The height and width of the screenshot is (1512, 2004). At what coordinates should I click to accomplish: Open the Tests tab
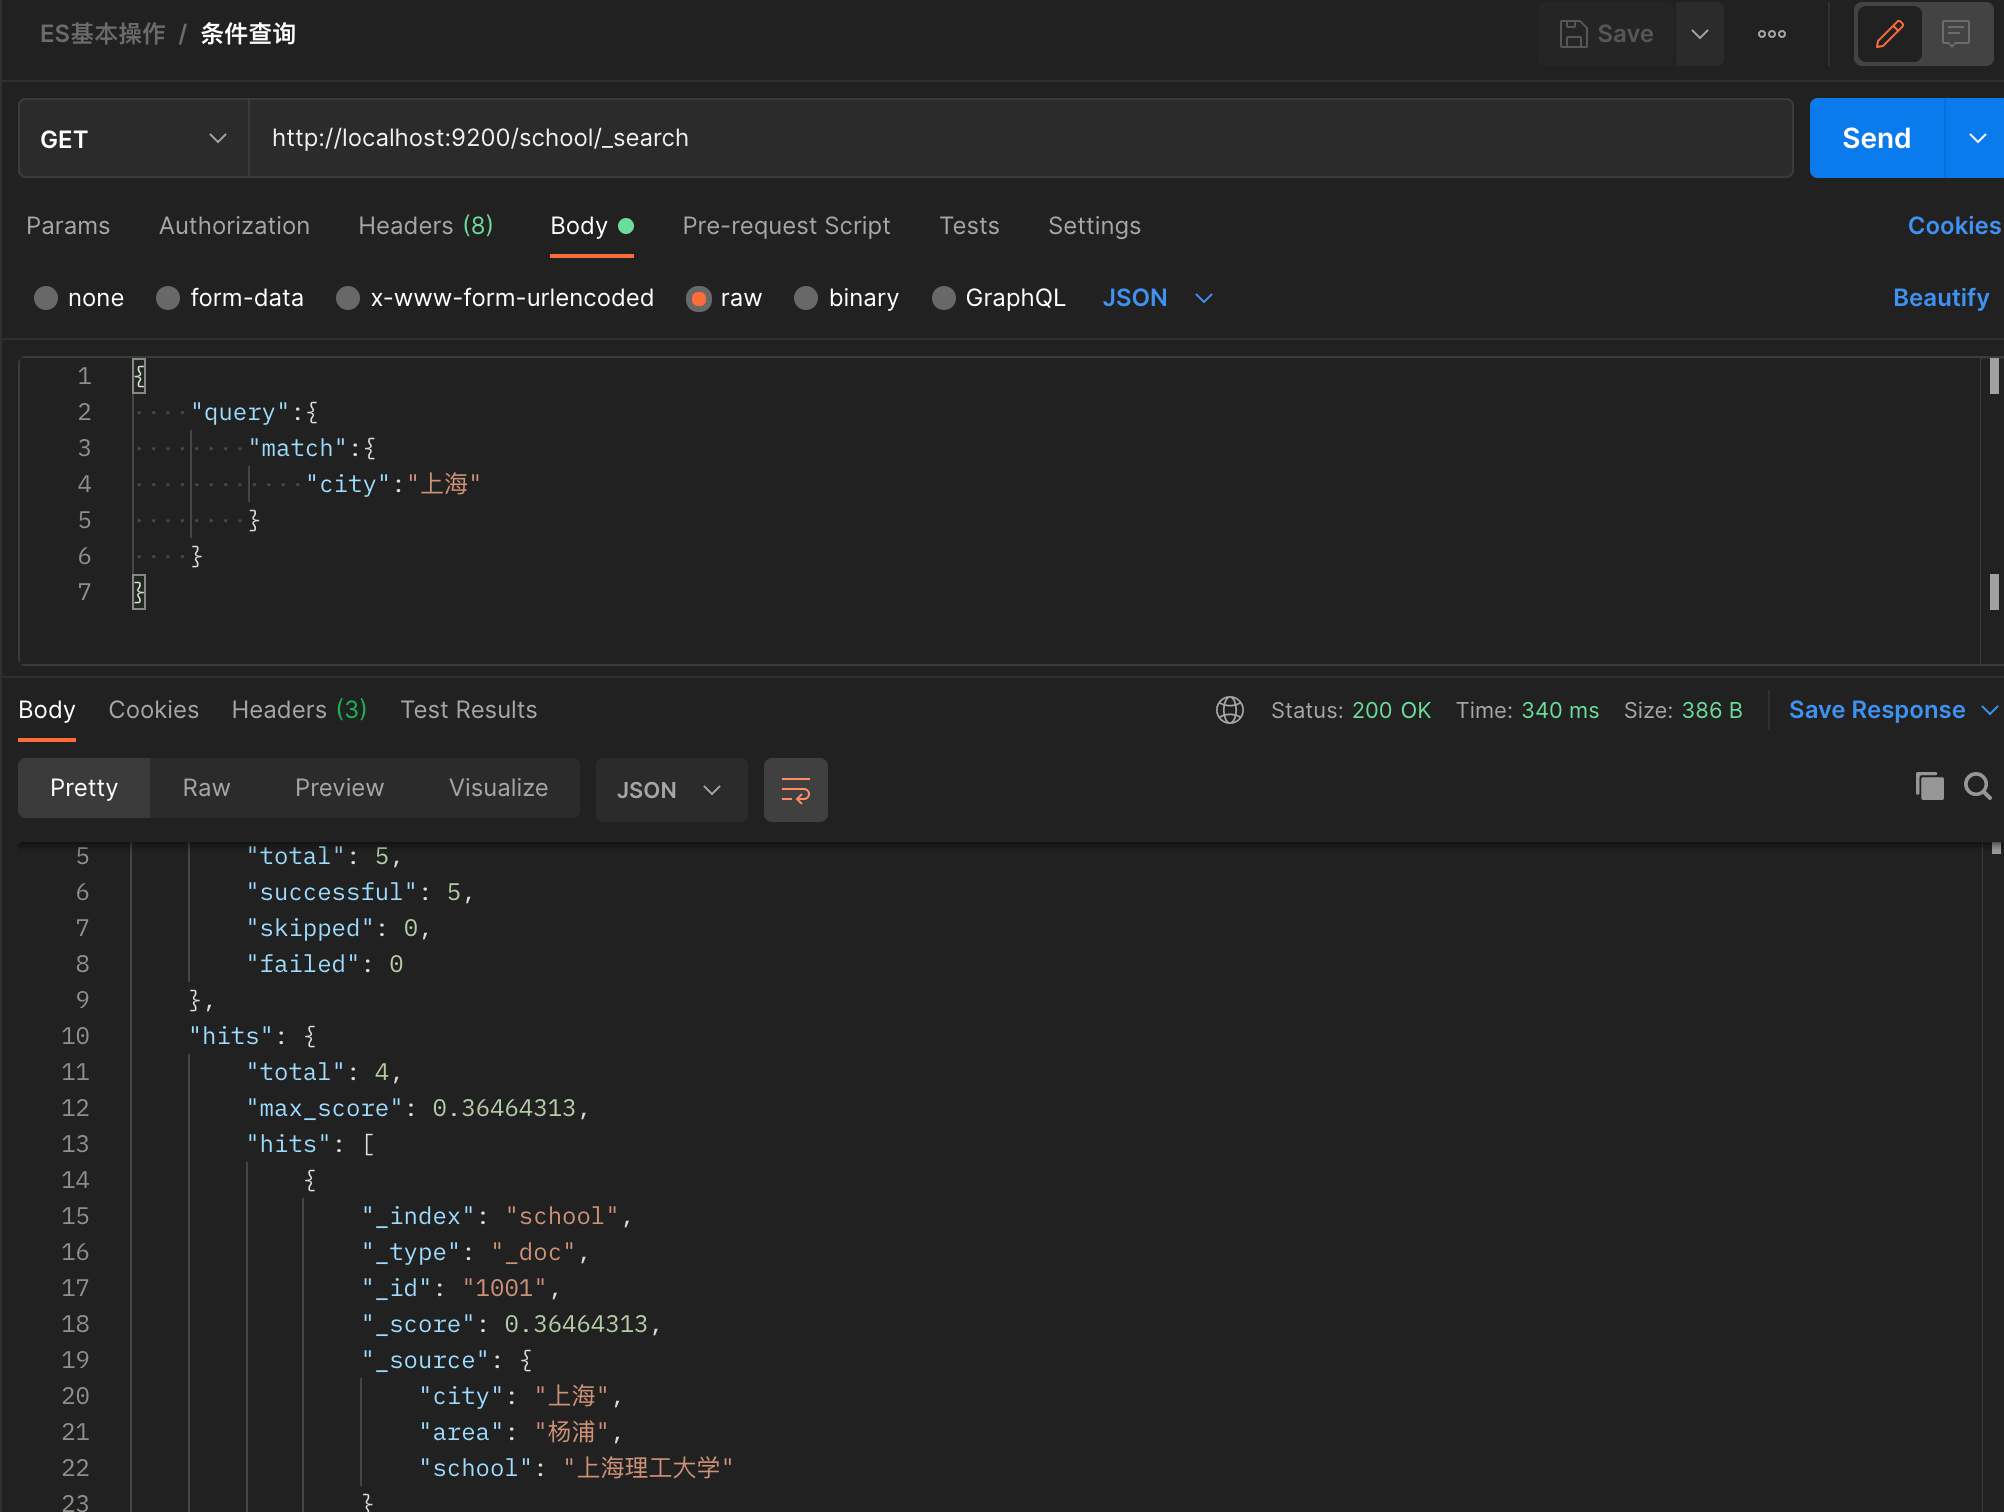tap(969, 226)
